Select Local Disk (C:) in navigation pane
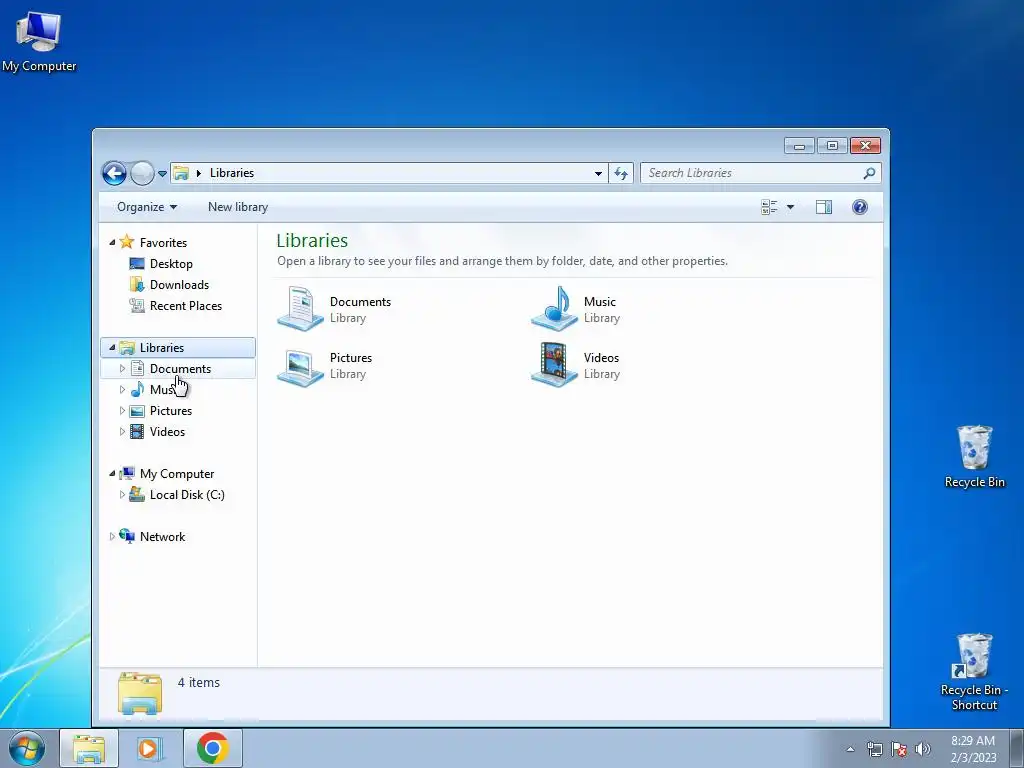The width and height of the screenshot is (1024, 768). (x=187, y=495)
